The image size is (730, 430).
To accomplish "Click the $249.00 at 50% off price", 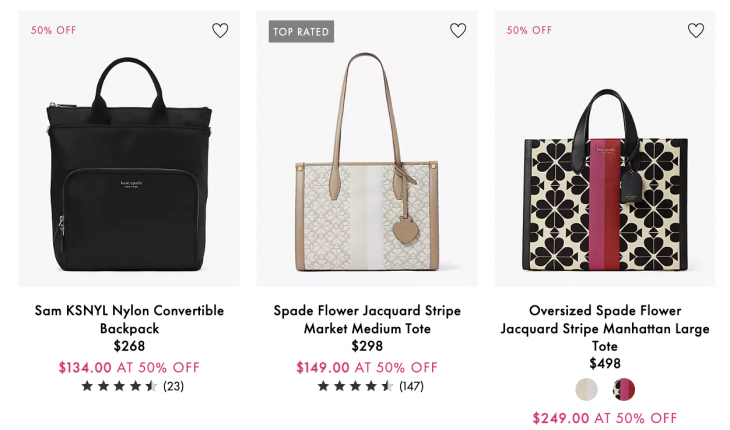I will click(x=605, y=418).
